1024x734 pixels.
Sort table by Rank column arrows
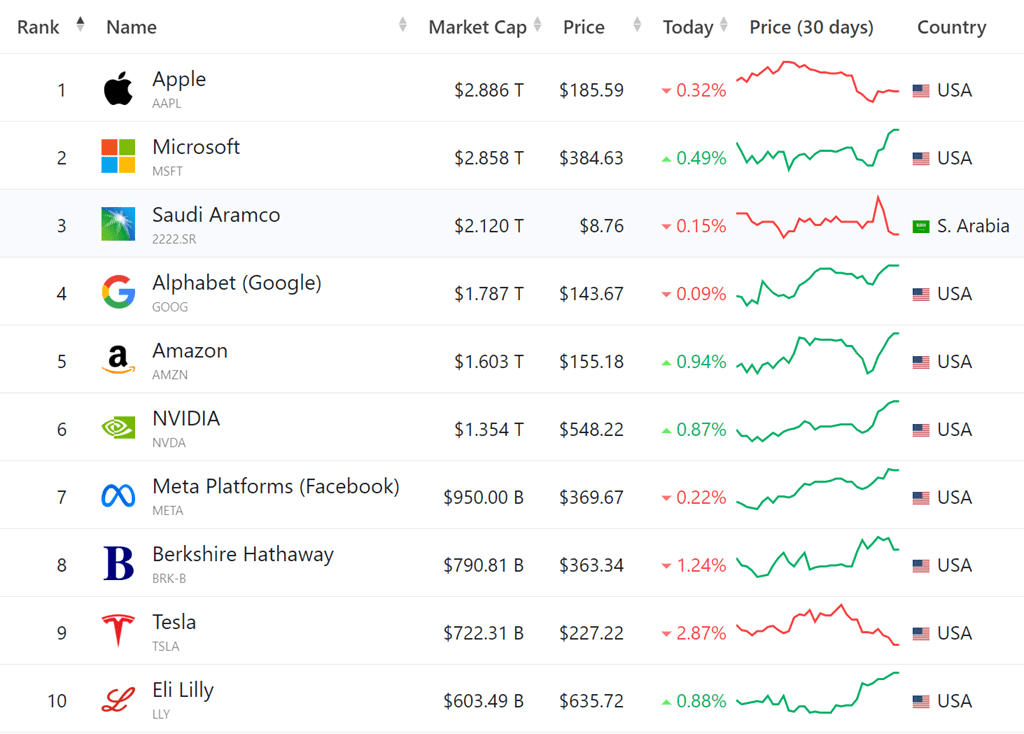point(80,25)
